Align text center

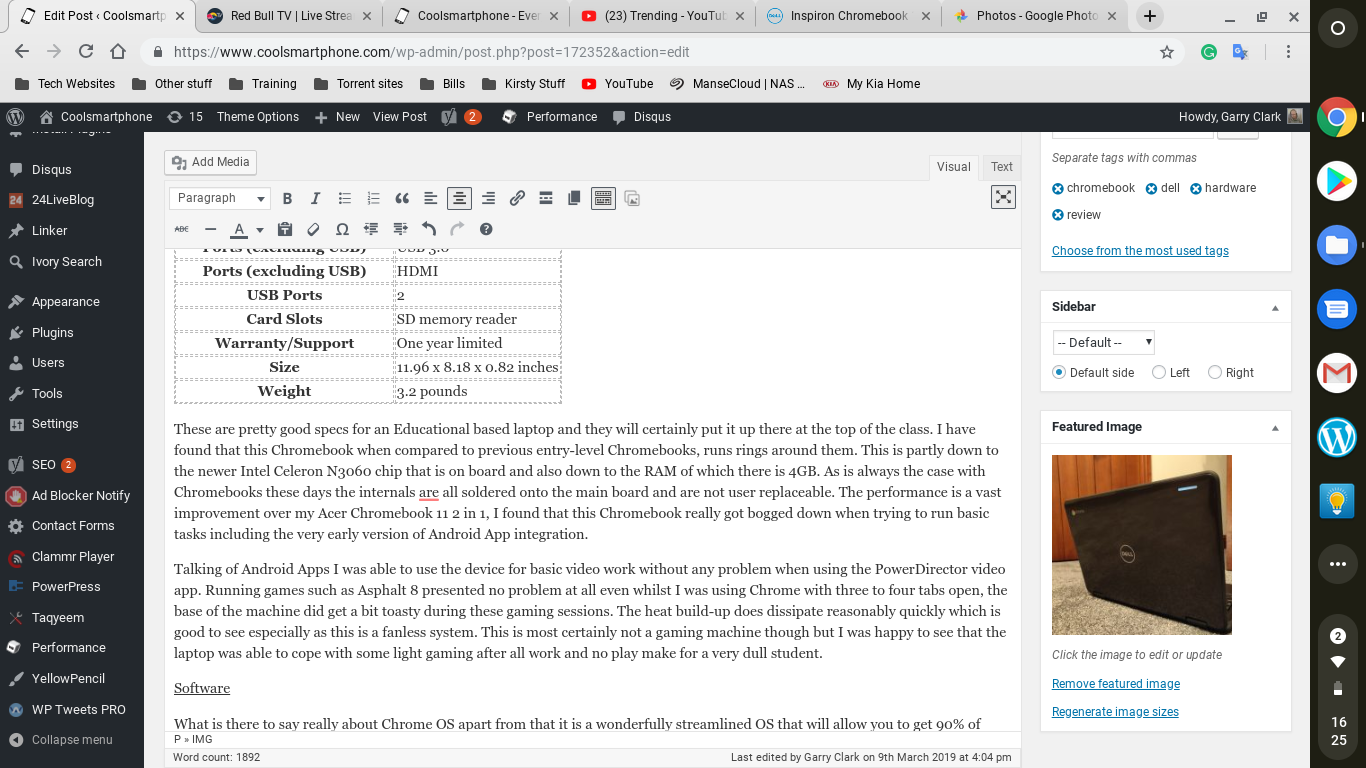click(x=459, y=198)
